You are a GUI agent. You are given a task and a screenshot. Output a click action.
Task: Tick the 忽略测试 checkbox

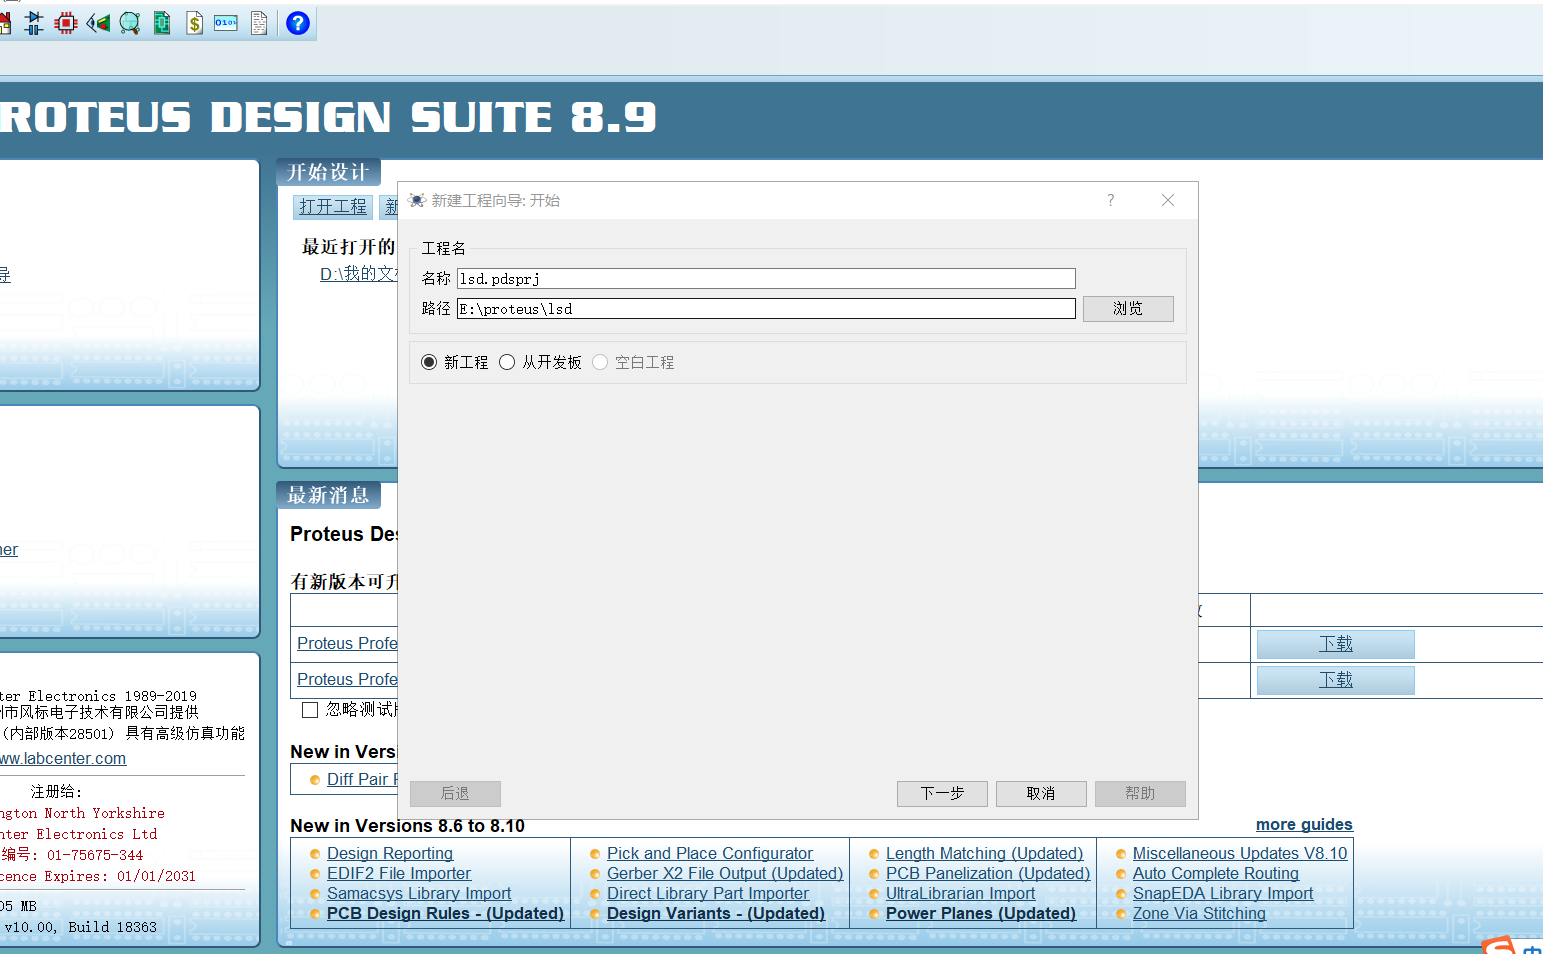310,710
